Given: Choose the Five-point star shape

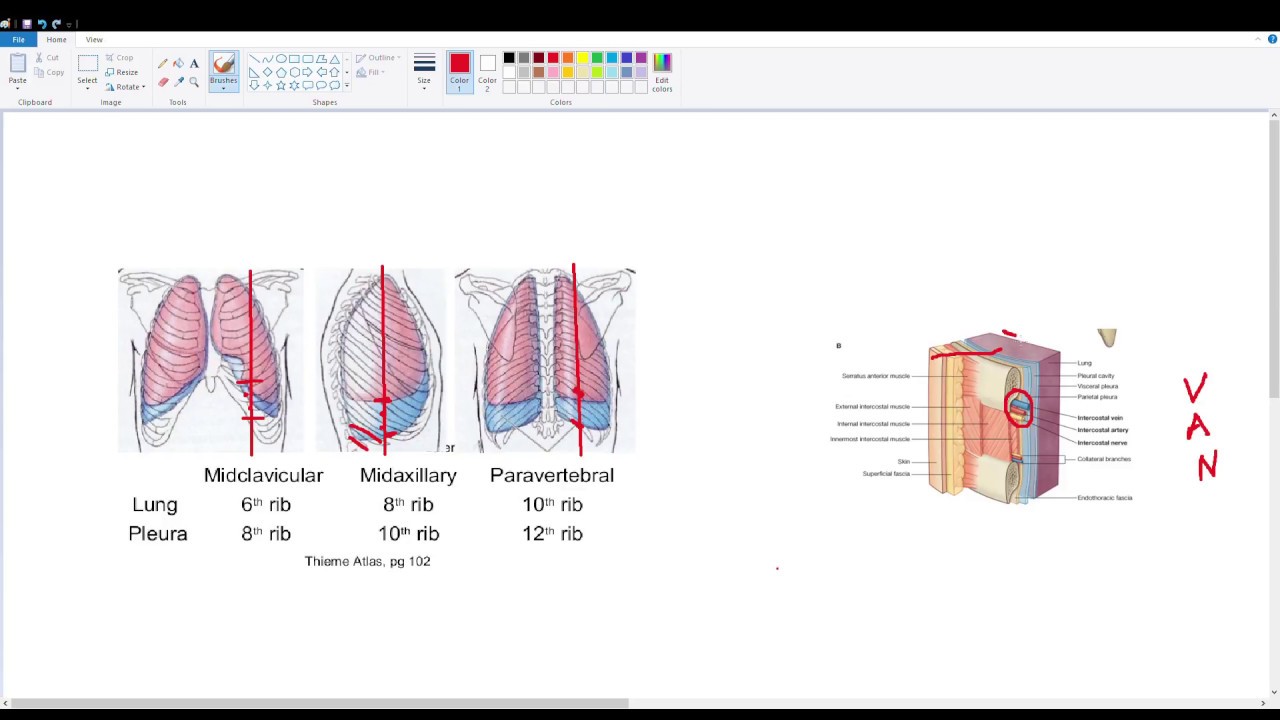Looking at the screenshot, I should (281, 85).
